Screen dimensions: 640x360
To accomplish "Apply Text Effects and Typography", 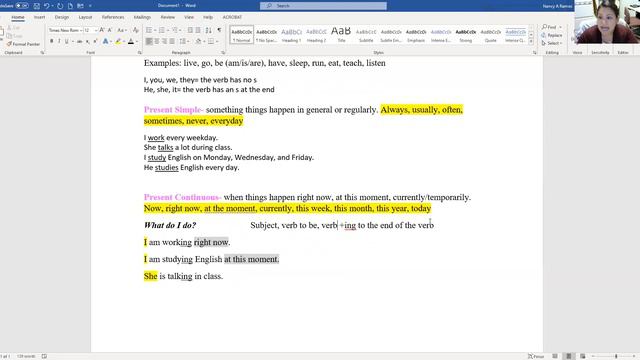I will tap(106, 41).
